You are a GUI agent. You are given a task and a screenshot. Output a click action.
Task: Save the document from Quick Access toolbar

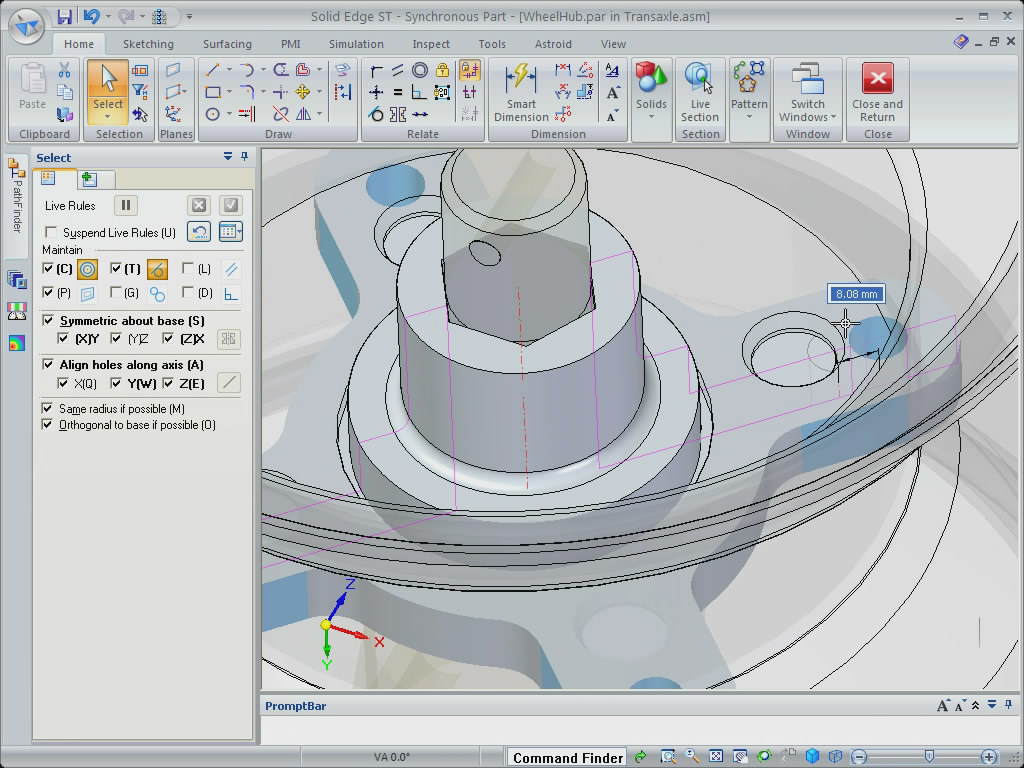point(65,16)
